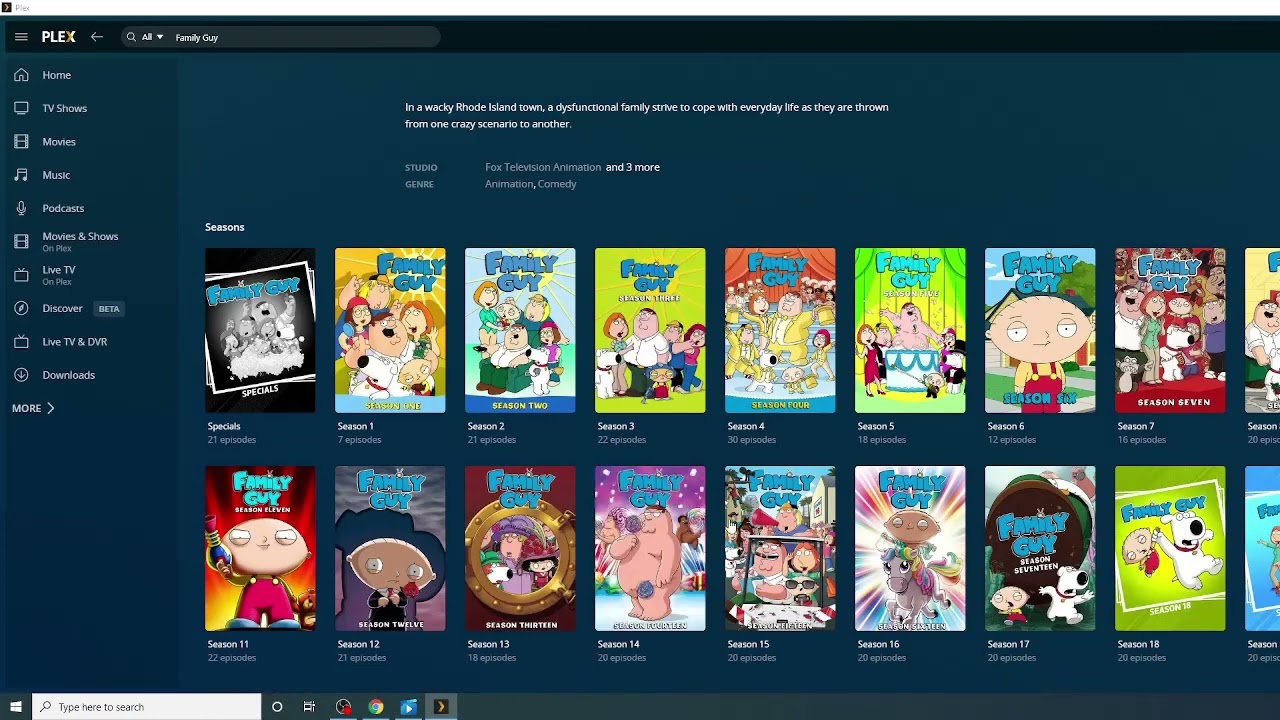Open the Season 14 poster

point(650,548)
